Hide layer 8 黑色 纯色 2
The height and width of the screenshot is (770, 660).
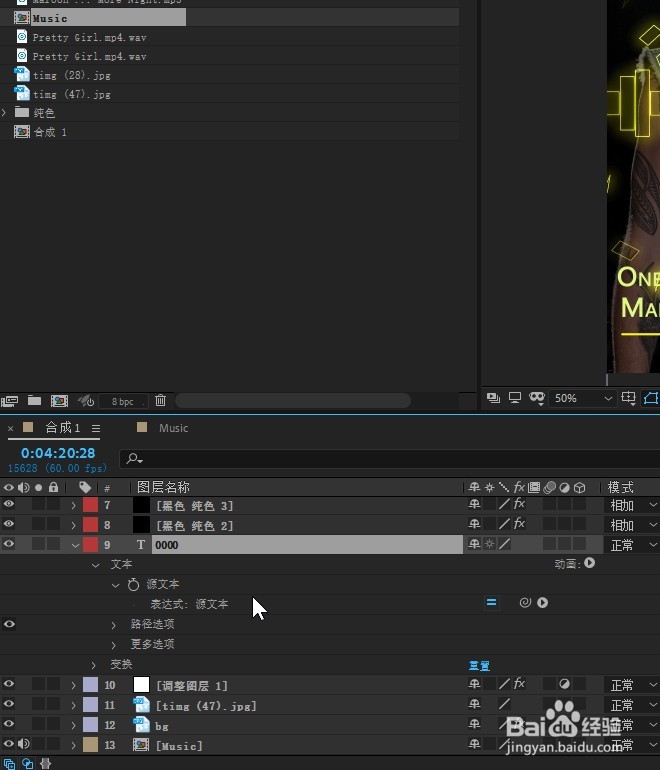coord(9,524)
